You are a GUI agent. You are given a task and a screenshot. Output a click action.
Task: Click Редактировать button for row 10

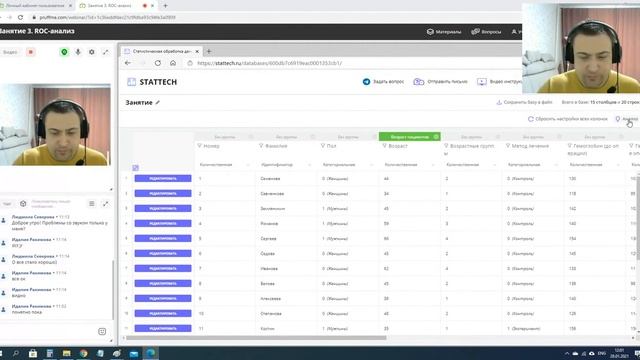point(163,313)
